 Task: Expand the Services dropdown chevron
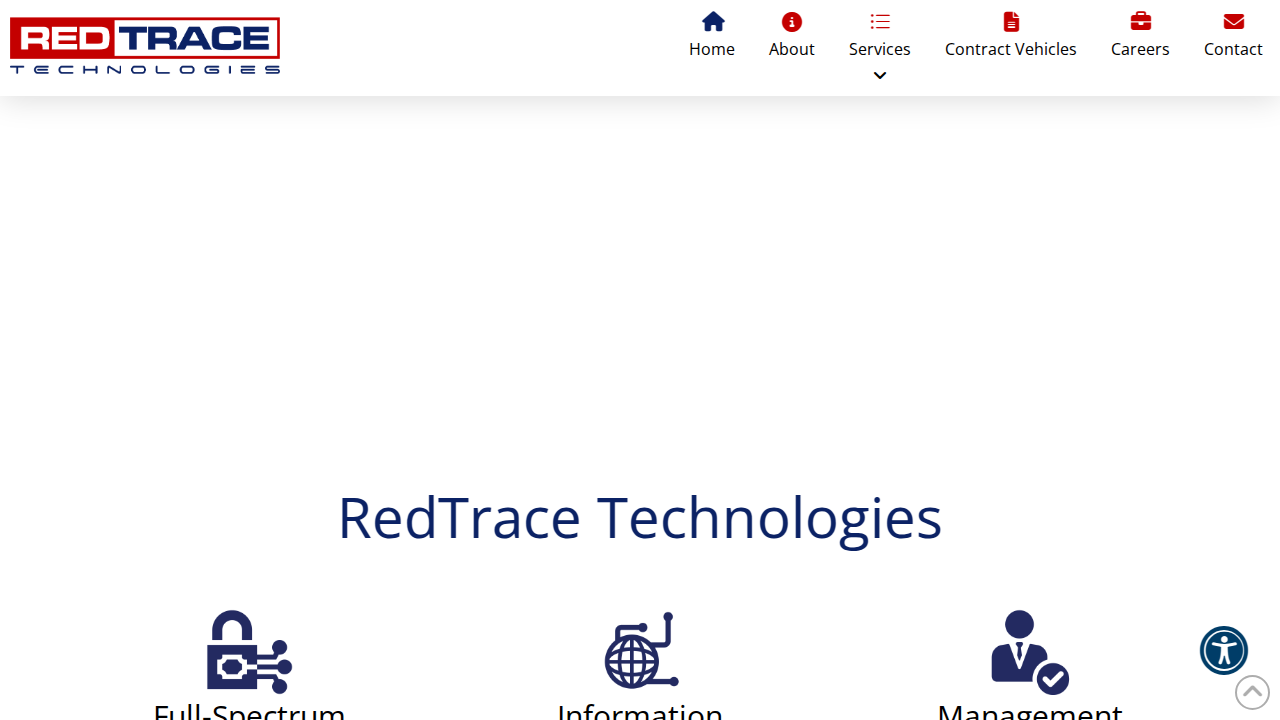[880, 76]
